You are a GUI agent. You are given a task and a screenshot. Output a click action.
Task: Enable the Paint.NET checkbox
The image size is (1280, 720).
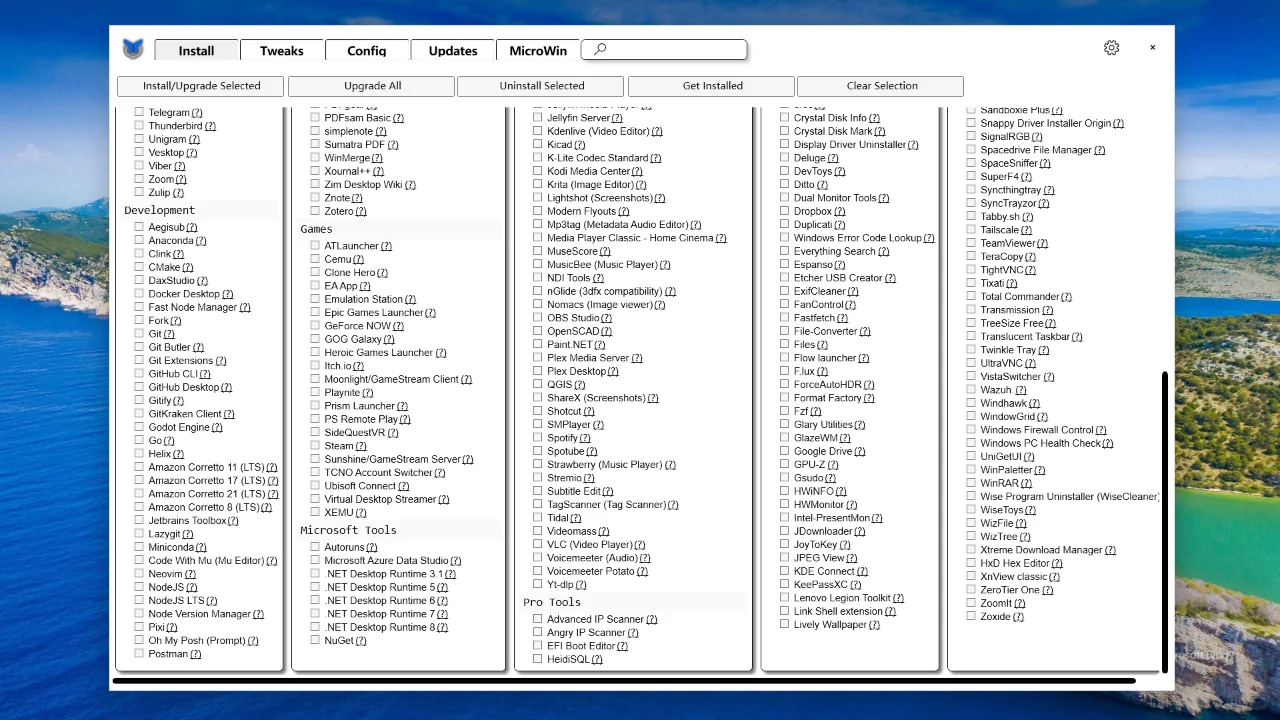(x=537, y=344)
